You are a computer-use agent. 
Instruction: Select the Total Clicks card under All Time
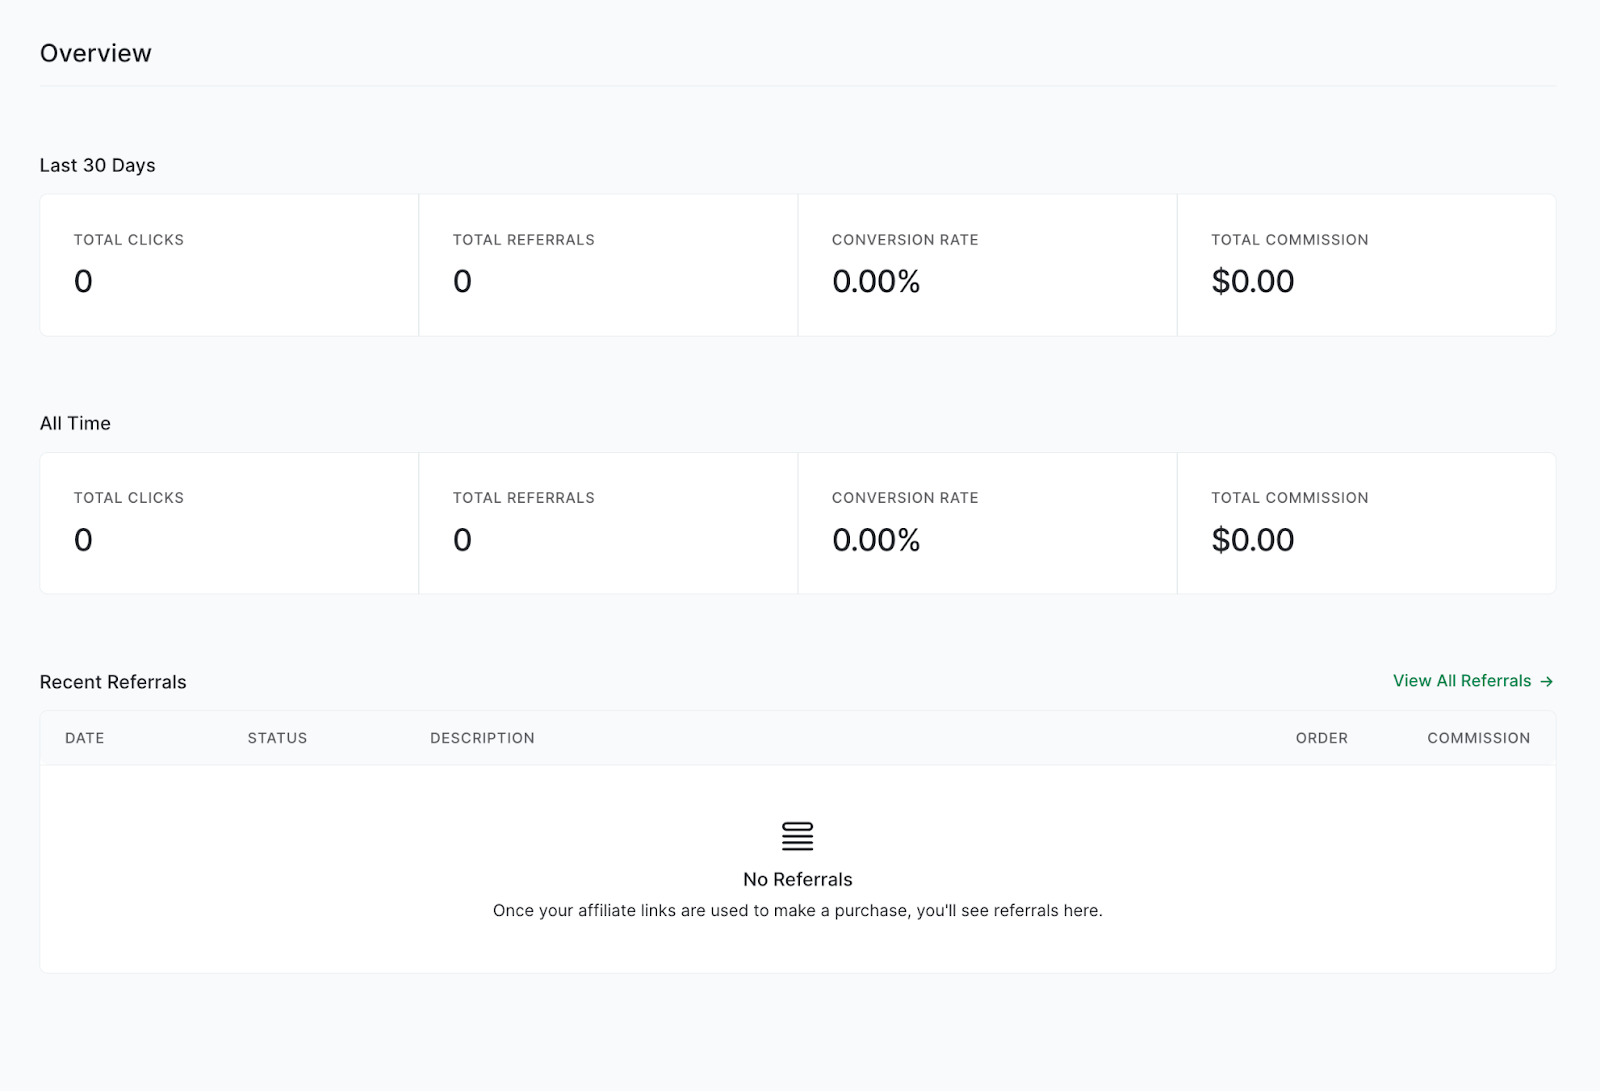coord(228,522)
